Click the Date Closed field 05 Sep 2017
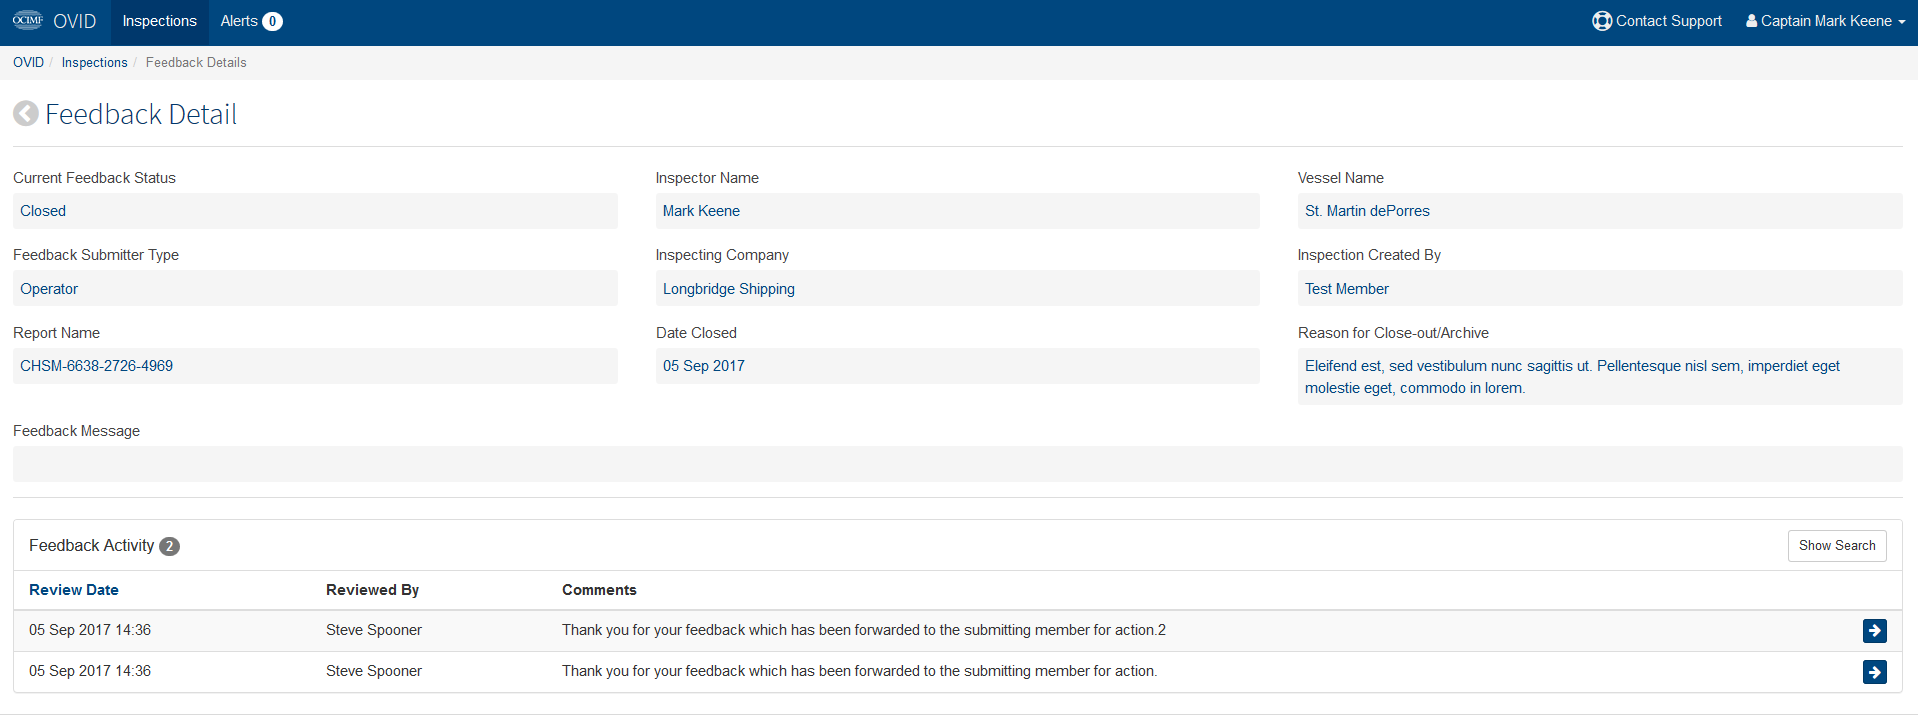Image resolution: width=1918 pixels, height=717 pixels. tap(957, 366)
